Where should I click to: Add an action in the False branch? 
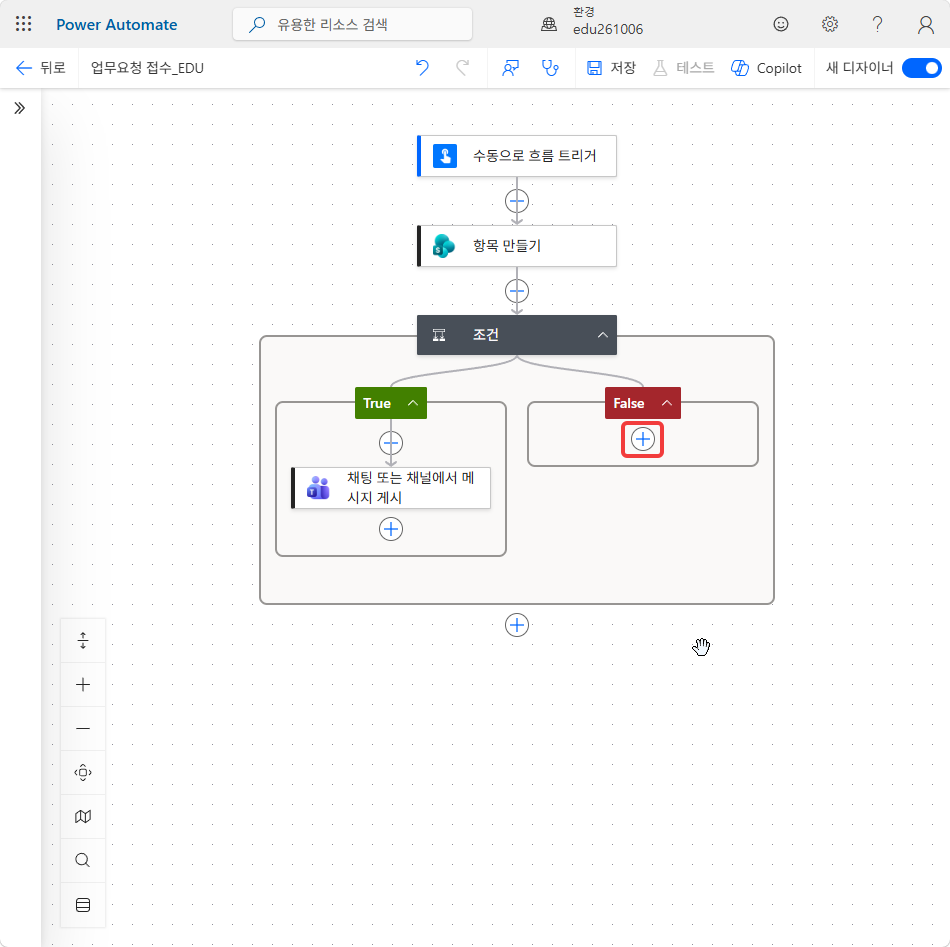(x=642, y=439)
